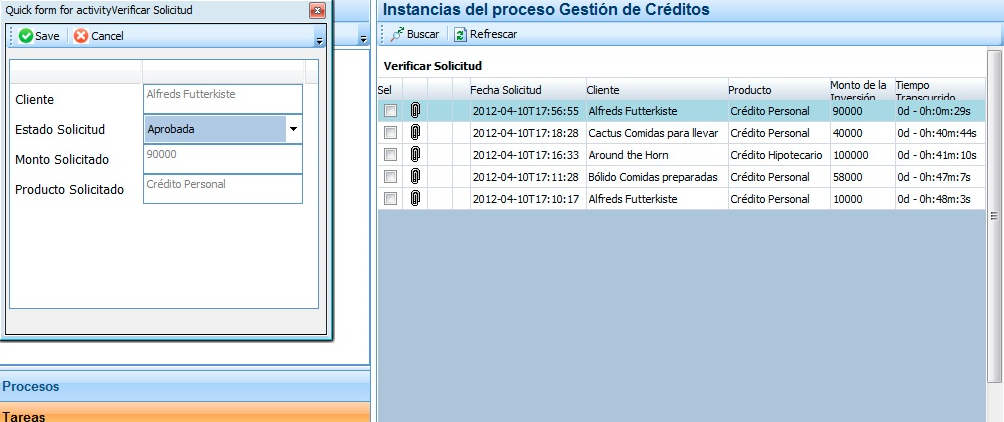Open the Estado Solicitud dropdown arrow
Screen dimensions: 1004x422
point(293,129)
